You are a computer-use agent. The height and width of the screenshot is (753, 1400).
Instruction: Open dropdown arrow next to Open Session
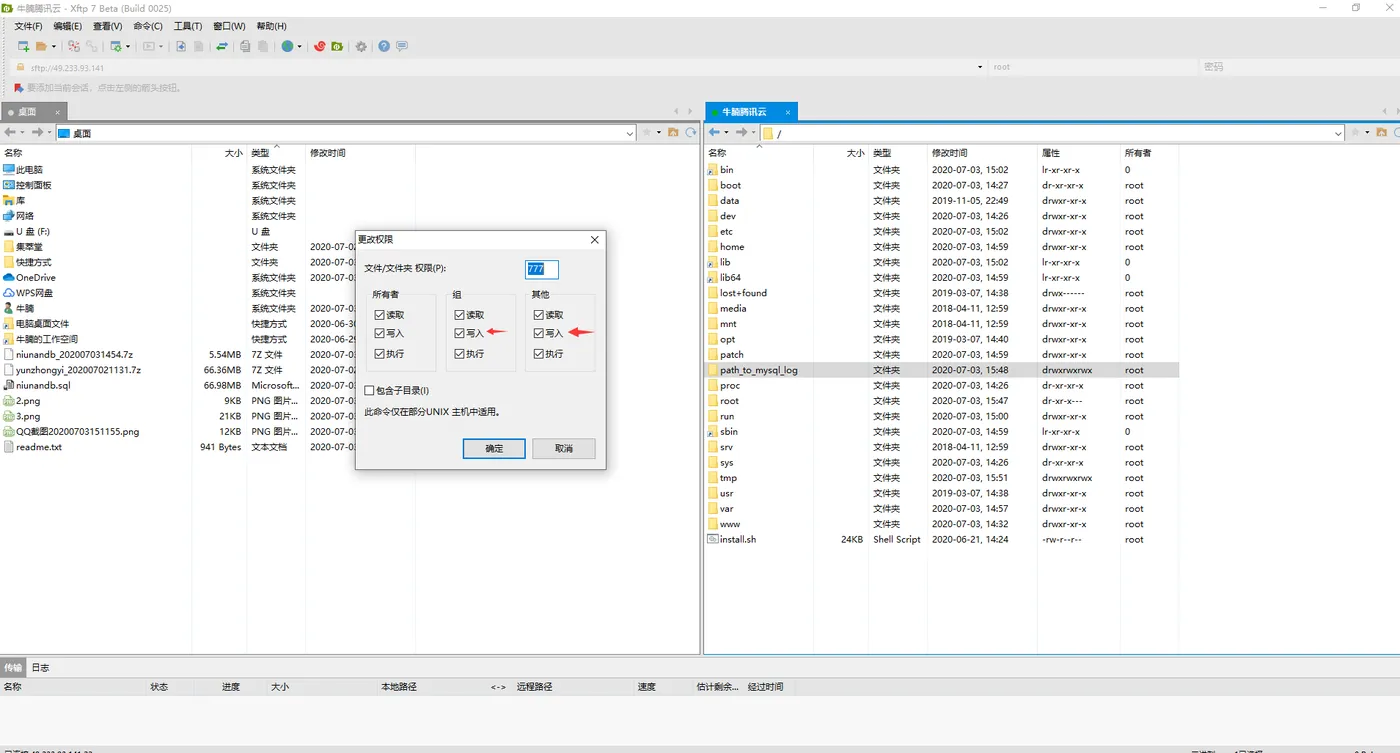53,47
